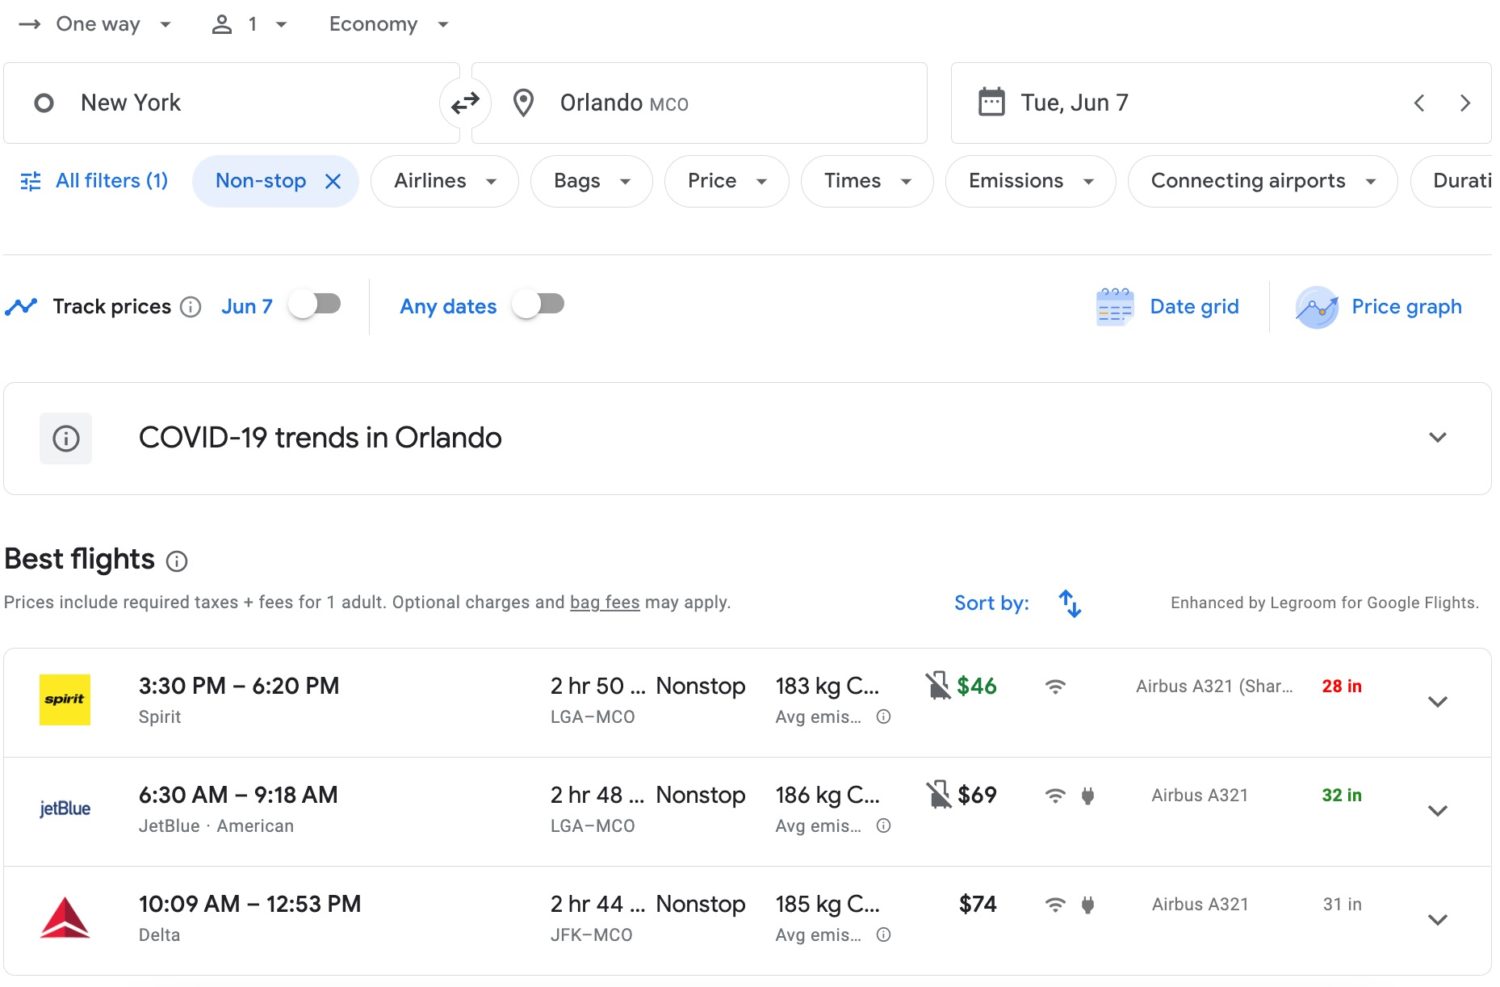This screenshot has height=987, width=1500.
Task: Click the Wi-Fi icon on the Delta flight
Action: [x=1055, y=904]
